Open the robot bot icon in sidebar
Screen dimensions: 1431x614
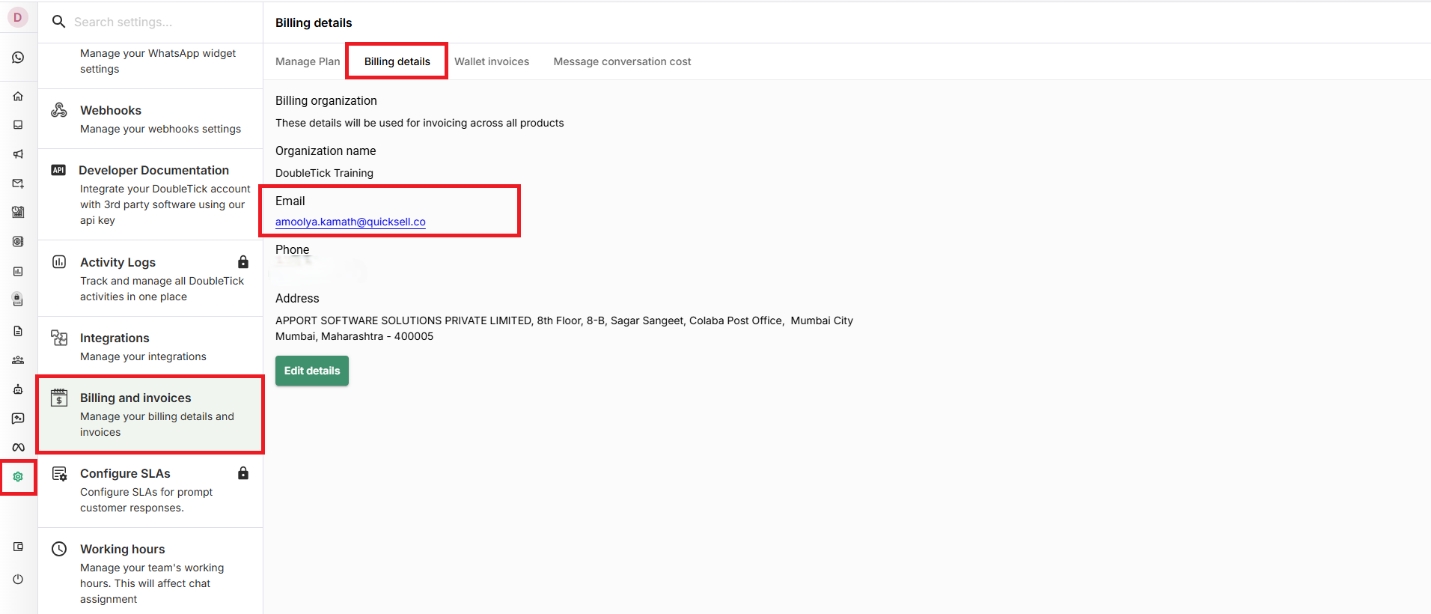(18, 389)
